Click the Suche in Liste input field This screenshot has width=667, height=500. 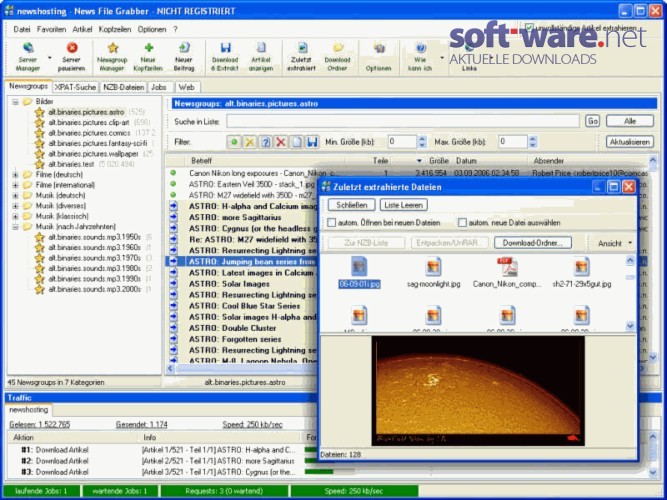coord(402,121)
